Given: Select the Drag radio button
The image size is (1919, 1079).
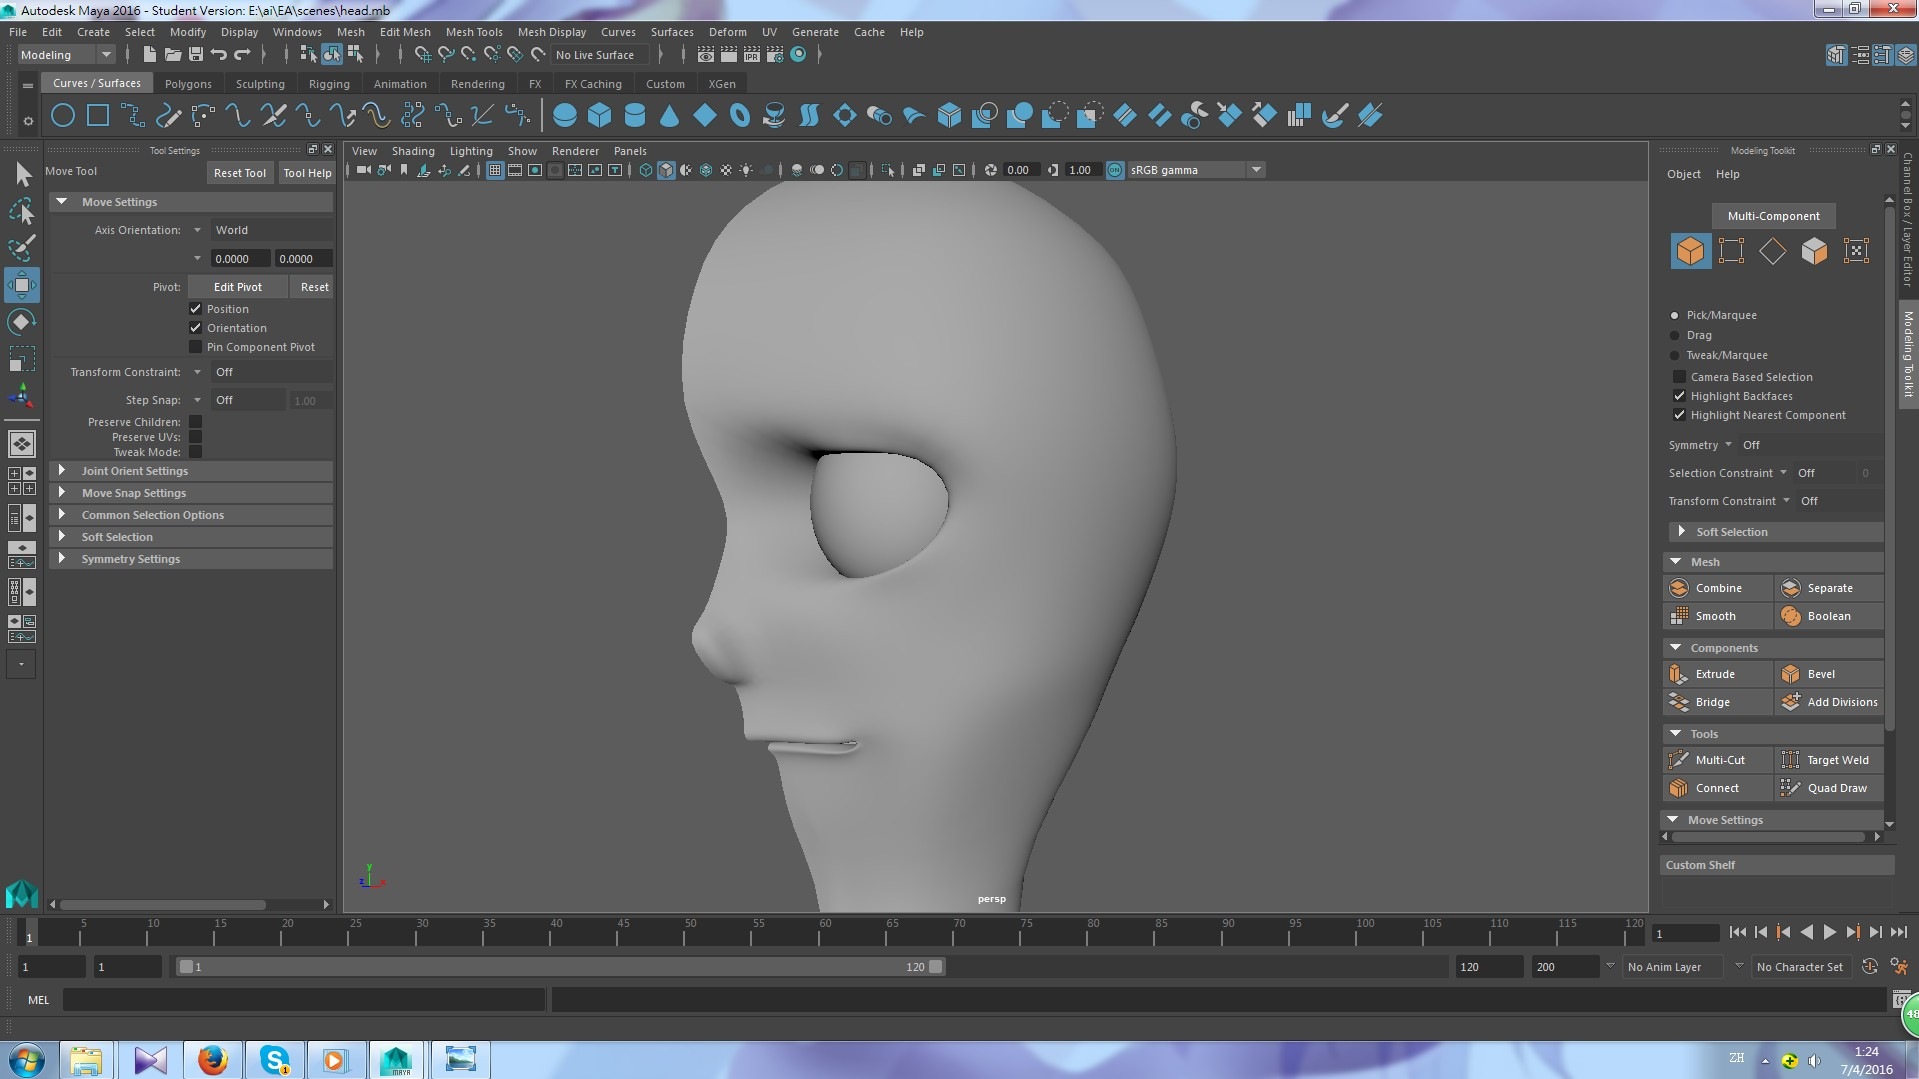Looking at the screenshot, I should (1675, 335).
